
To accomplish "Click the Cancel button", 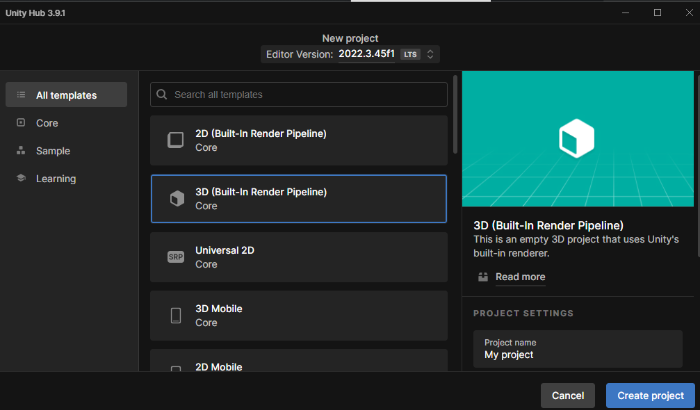I will (568, 395).
